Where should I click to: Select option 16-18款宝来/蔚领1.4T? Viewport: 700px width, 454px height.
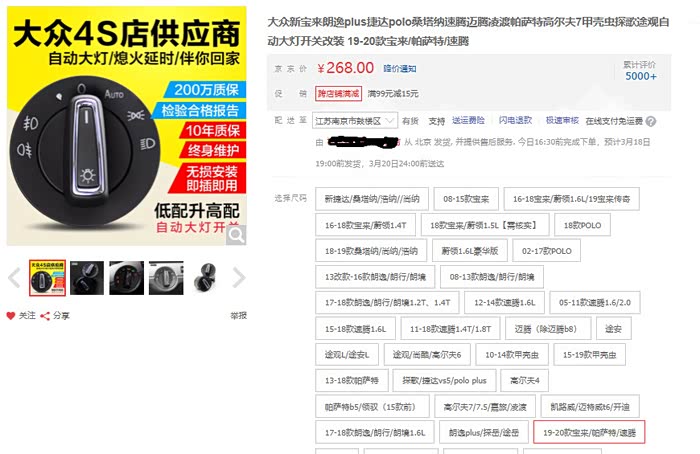[366, 225]
